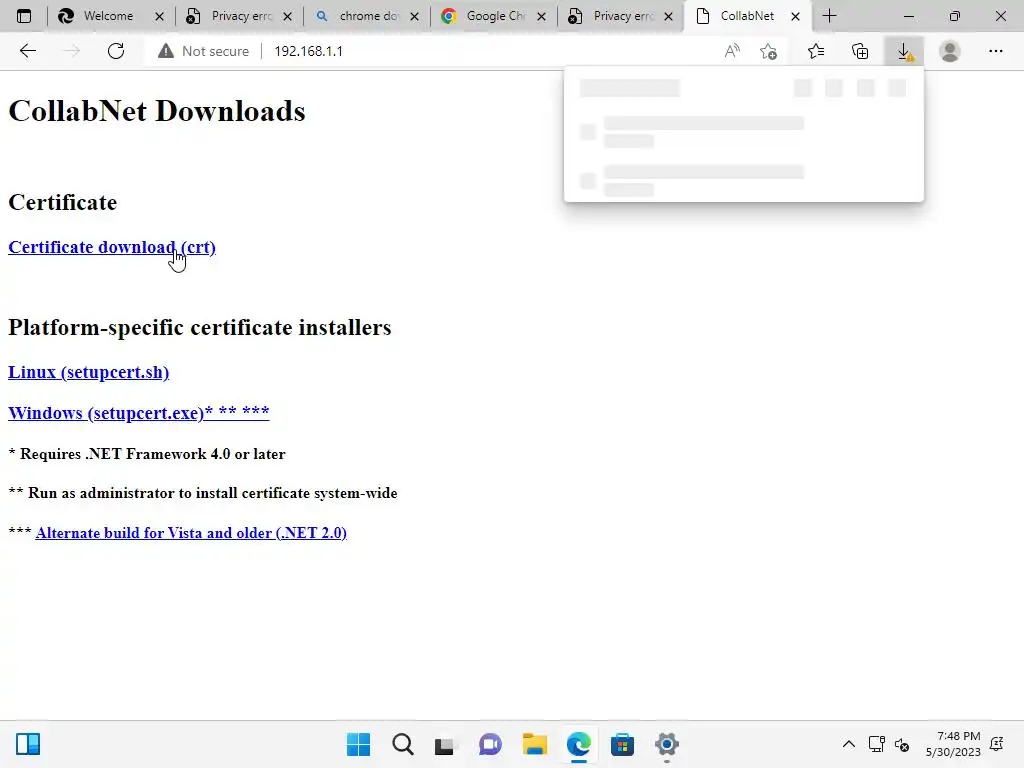The image size is (1024, 768).
Task: Open the Favorites list icon
Action: click(816, 51)
